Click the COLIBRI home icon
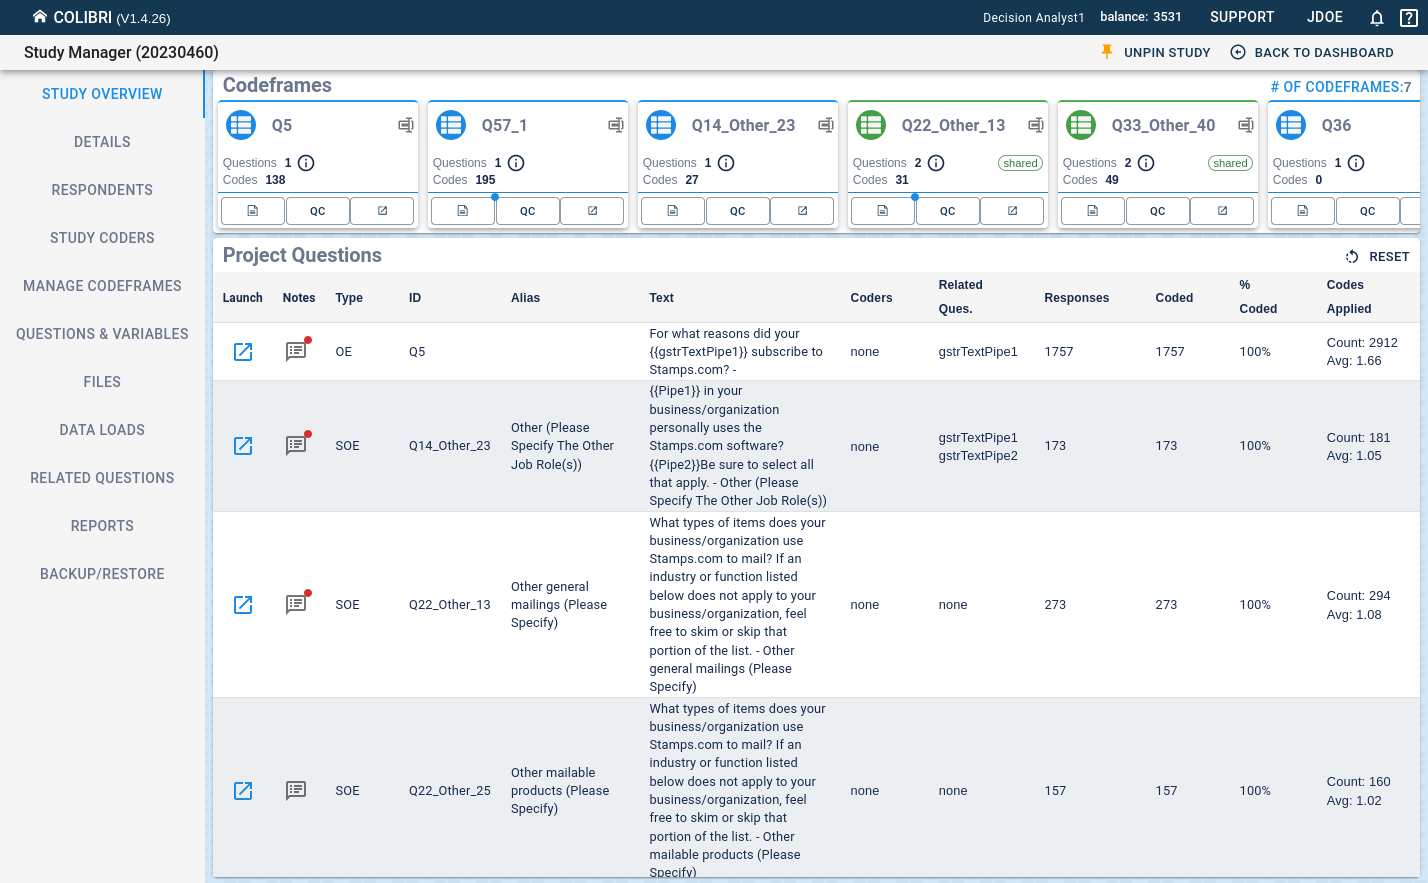 pyautogui.click(x=40, y=17)
